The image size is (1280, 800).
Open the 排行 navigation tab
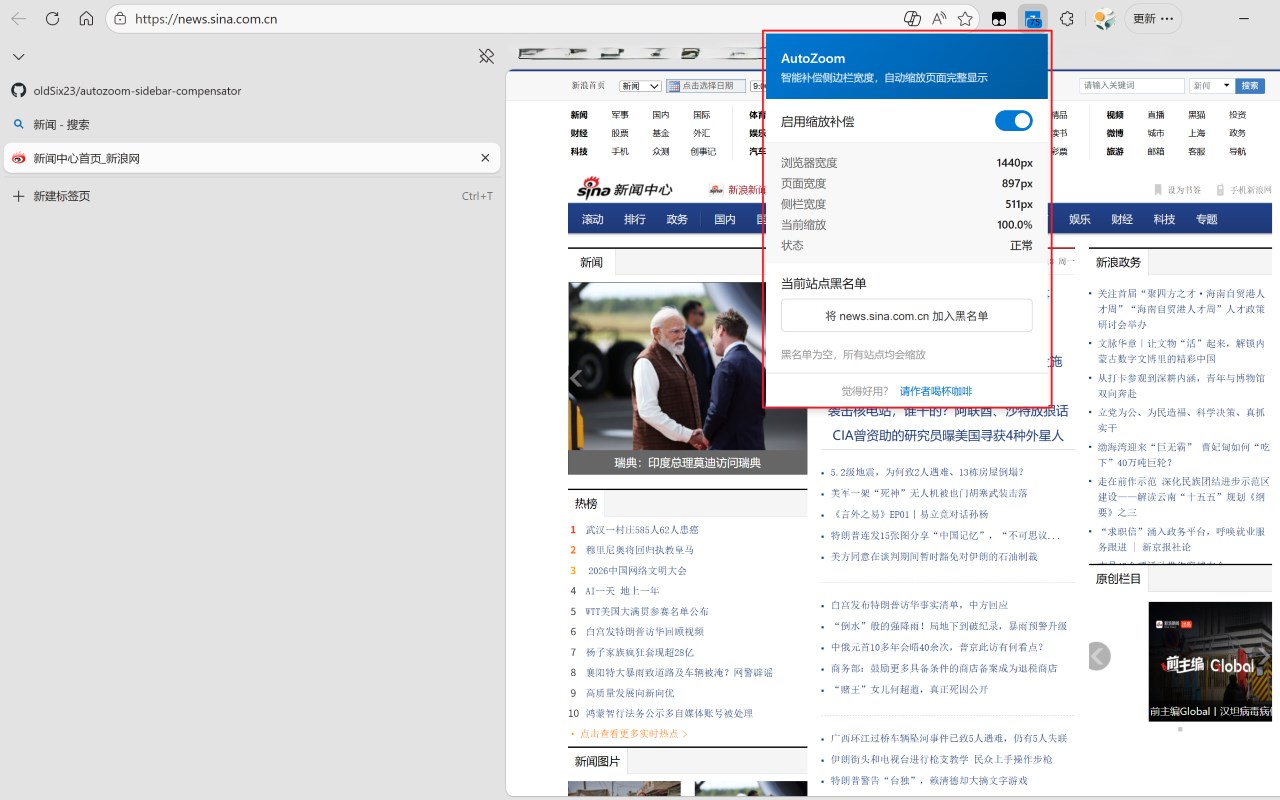click(635, 219)
